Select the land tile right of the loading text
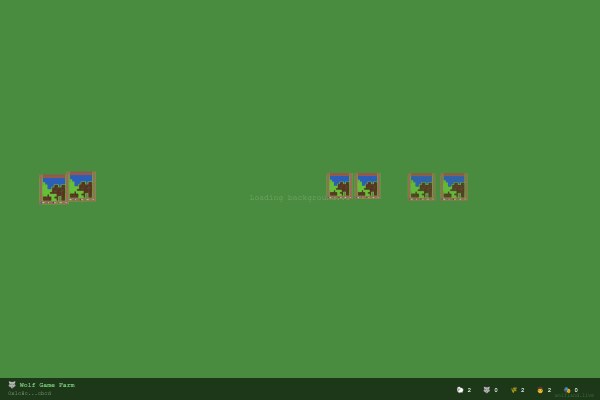The width and height of the screenshot is (600, 400). click(x=339, y=186)
